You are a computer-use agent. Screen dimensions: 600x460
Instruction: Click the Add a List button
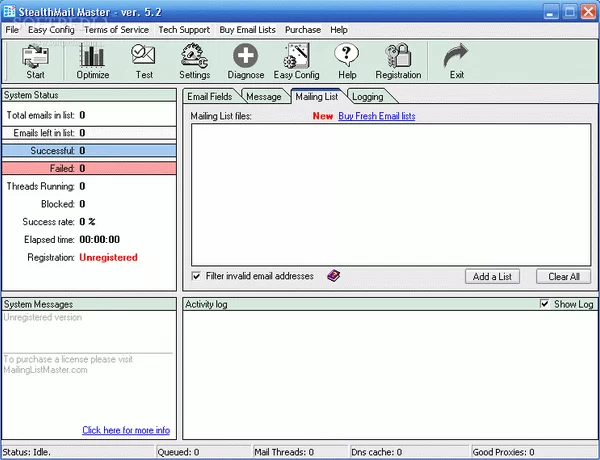(492, 276)
